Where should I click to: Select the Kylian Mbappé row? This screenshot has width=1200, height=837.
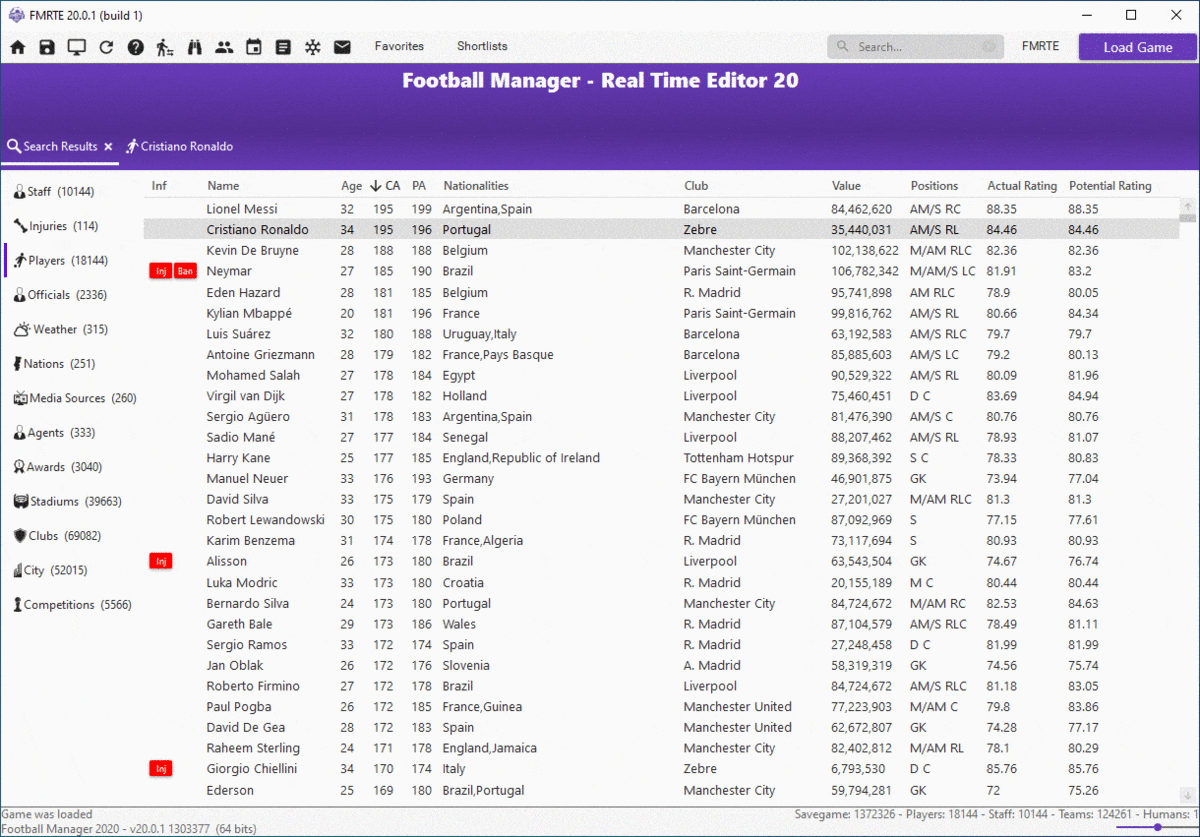pyautogui.click(x=661, y=313)
